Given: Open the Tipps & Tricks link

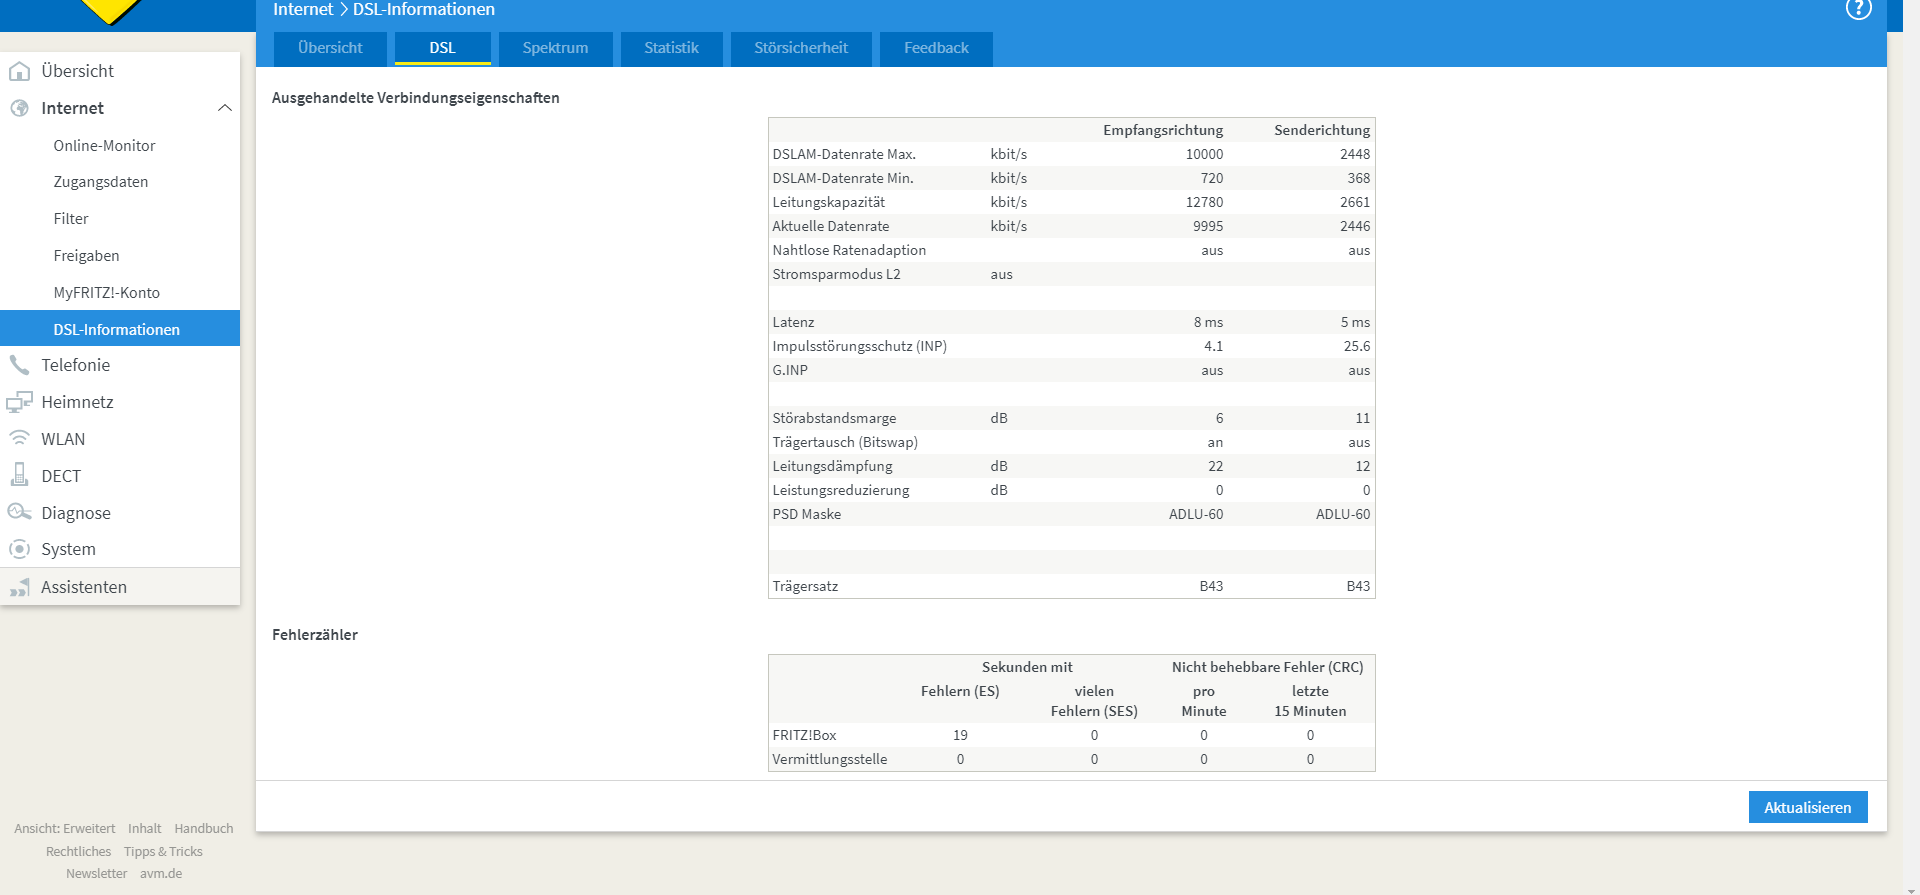Looking at the screenshot, I should coord(163,852).
